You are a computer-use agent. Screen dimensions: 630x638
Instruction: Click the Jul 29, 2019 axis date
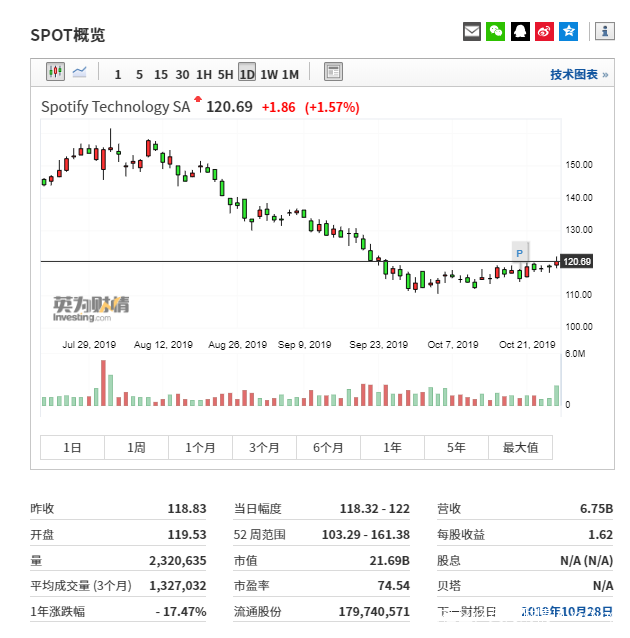pyautogui.click(x=89, y=345)
